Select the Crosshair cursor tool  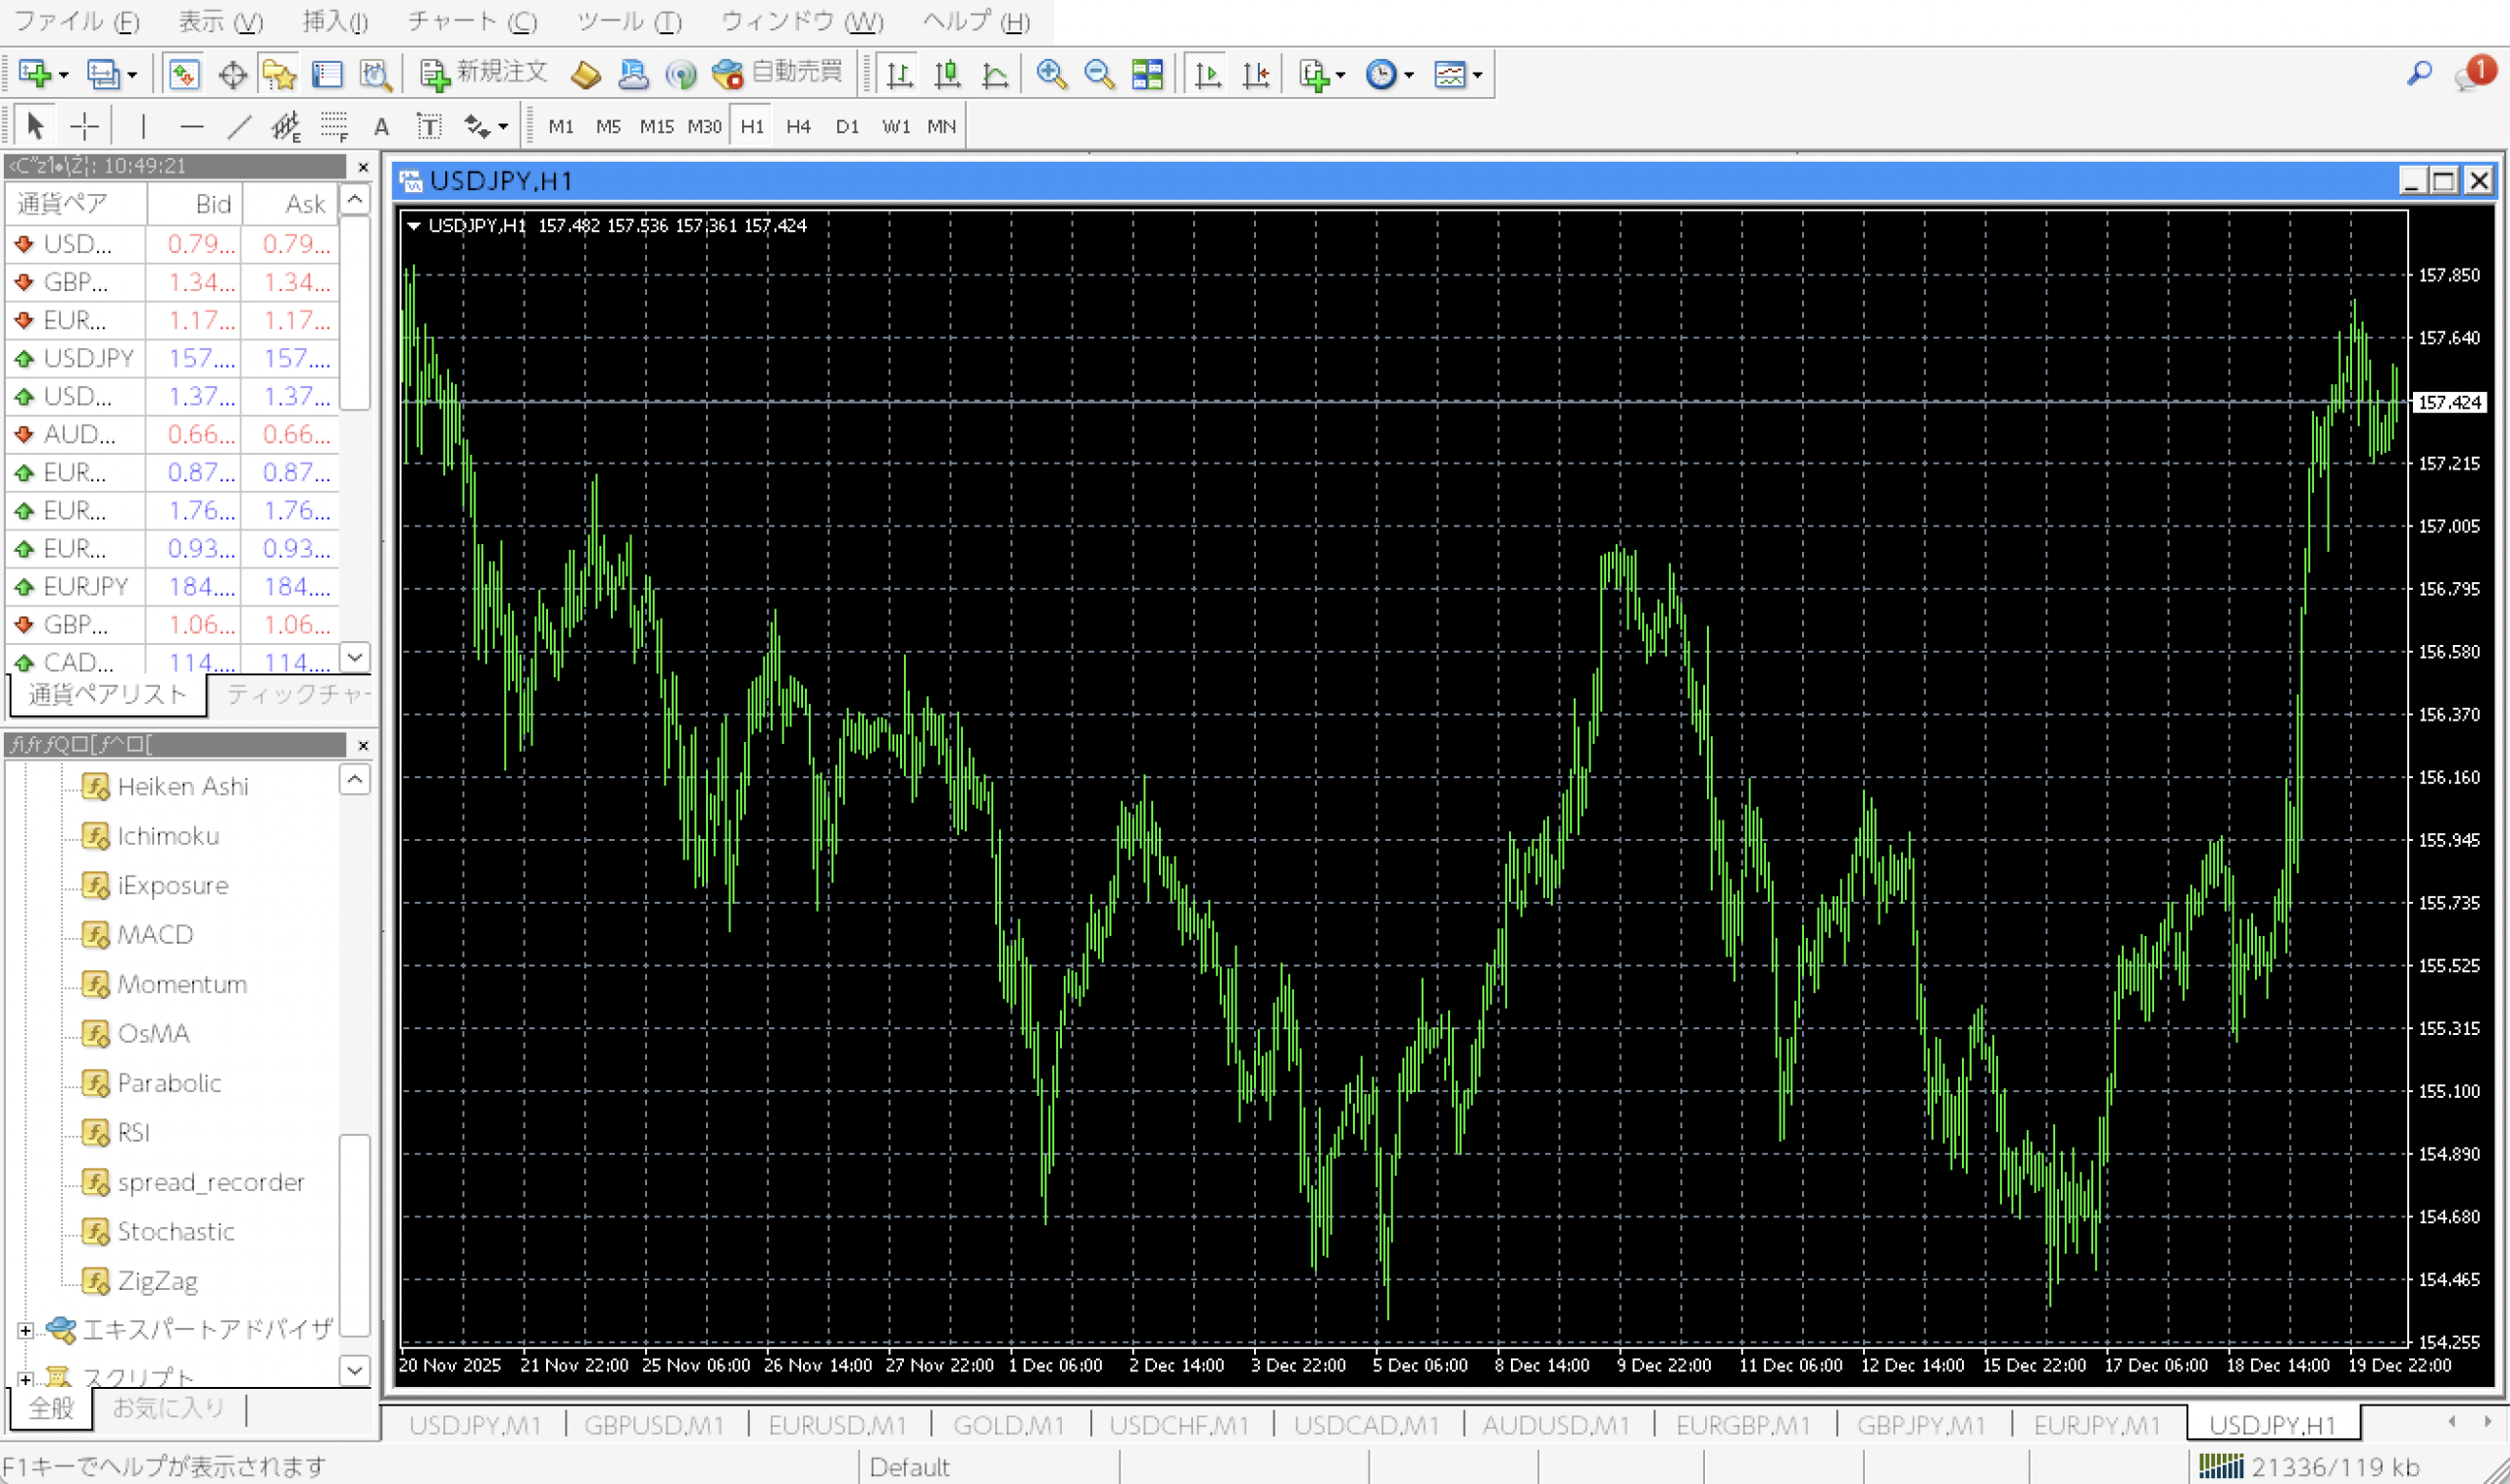pos(84,126)
